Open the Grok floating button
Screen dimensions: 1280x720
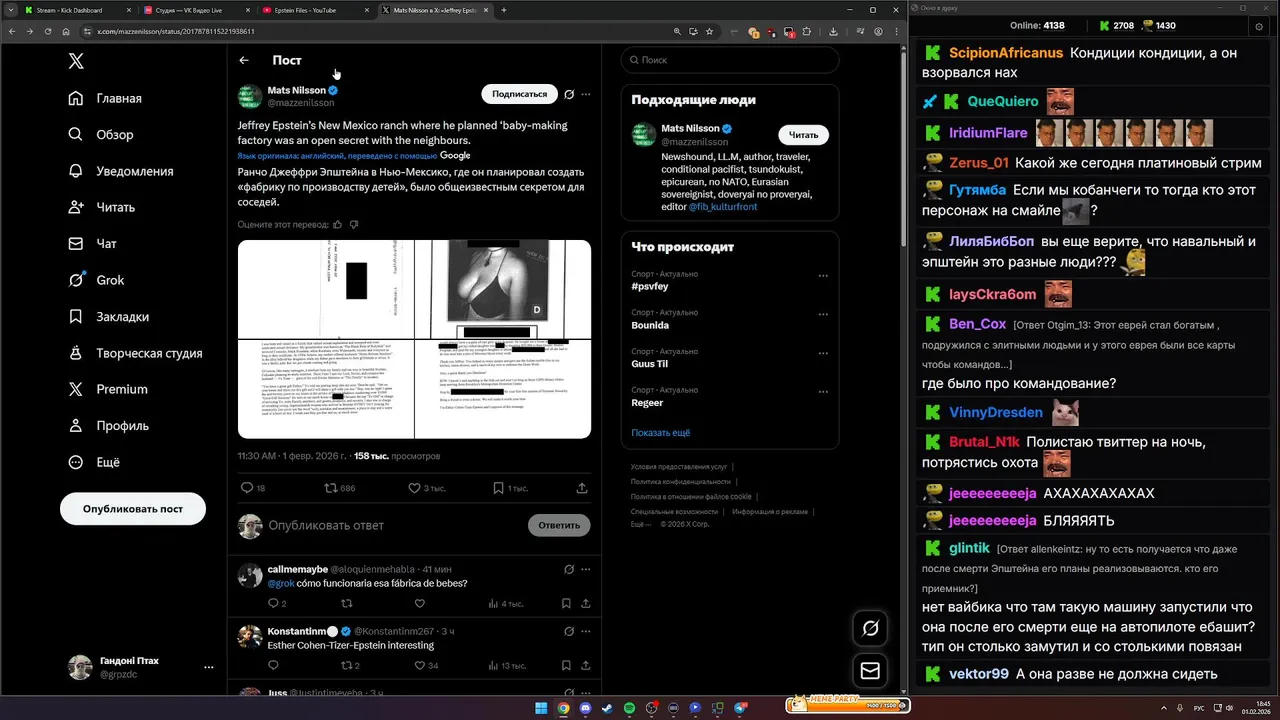tap(870, 628)
